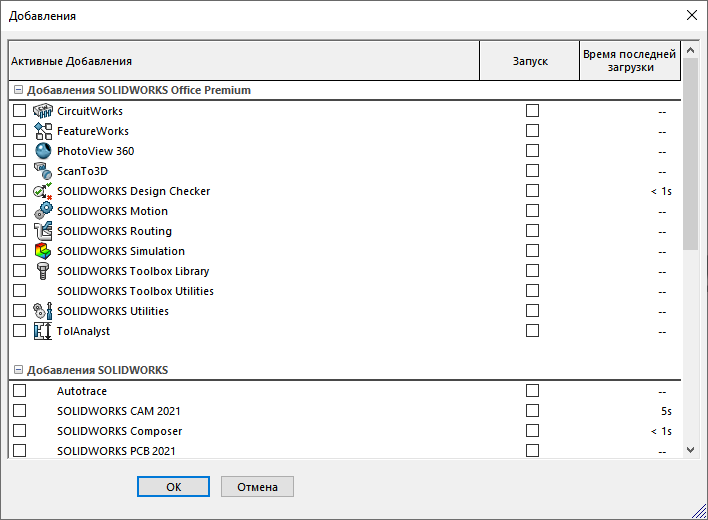Click the Запуск column header

pos(530,61)
